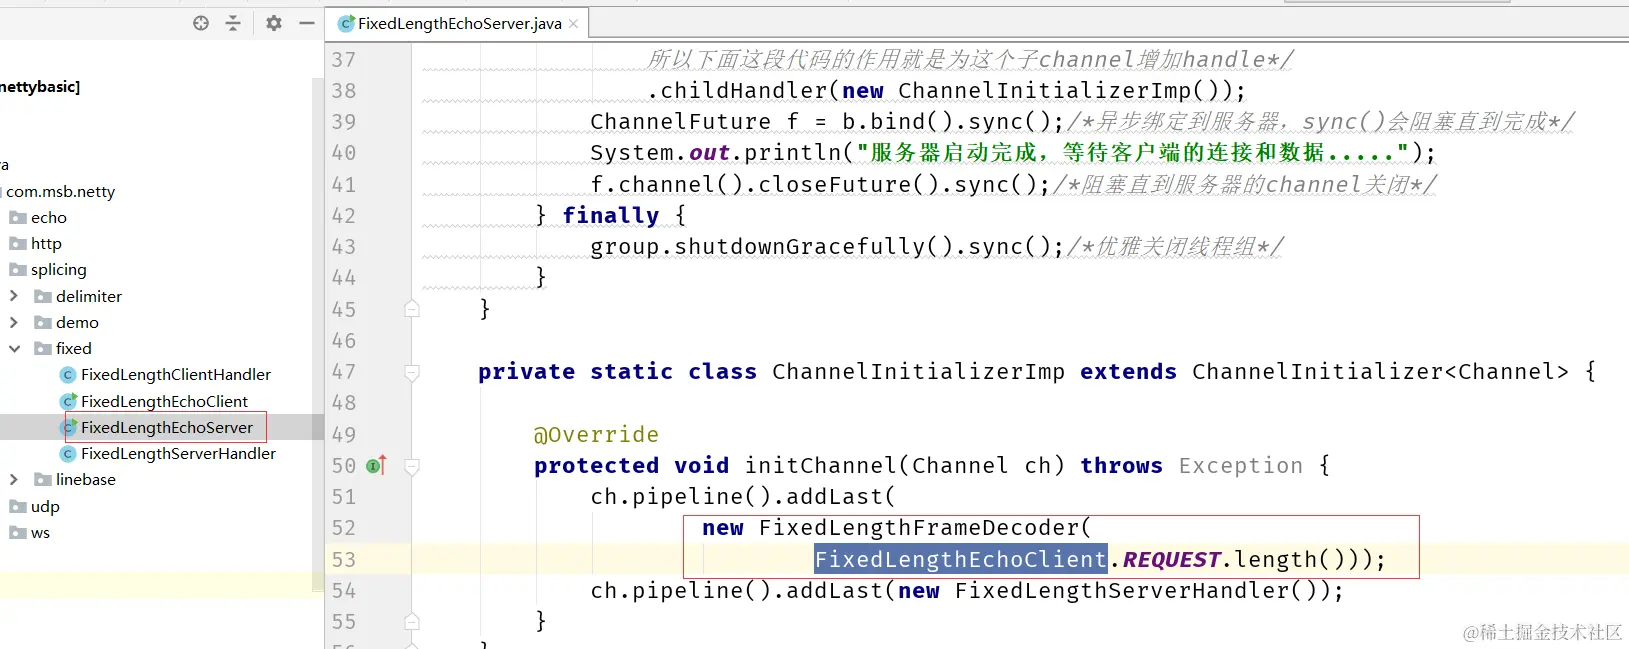Open project panel settings gear
Viewport: 1629px width, 649px height.
point(274,23)
